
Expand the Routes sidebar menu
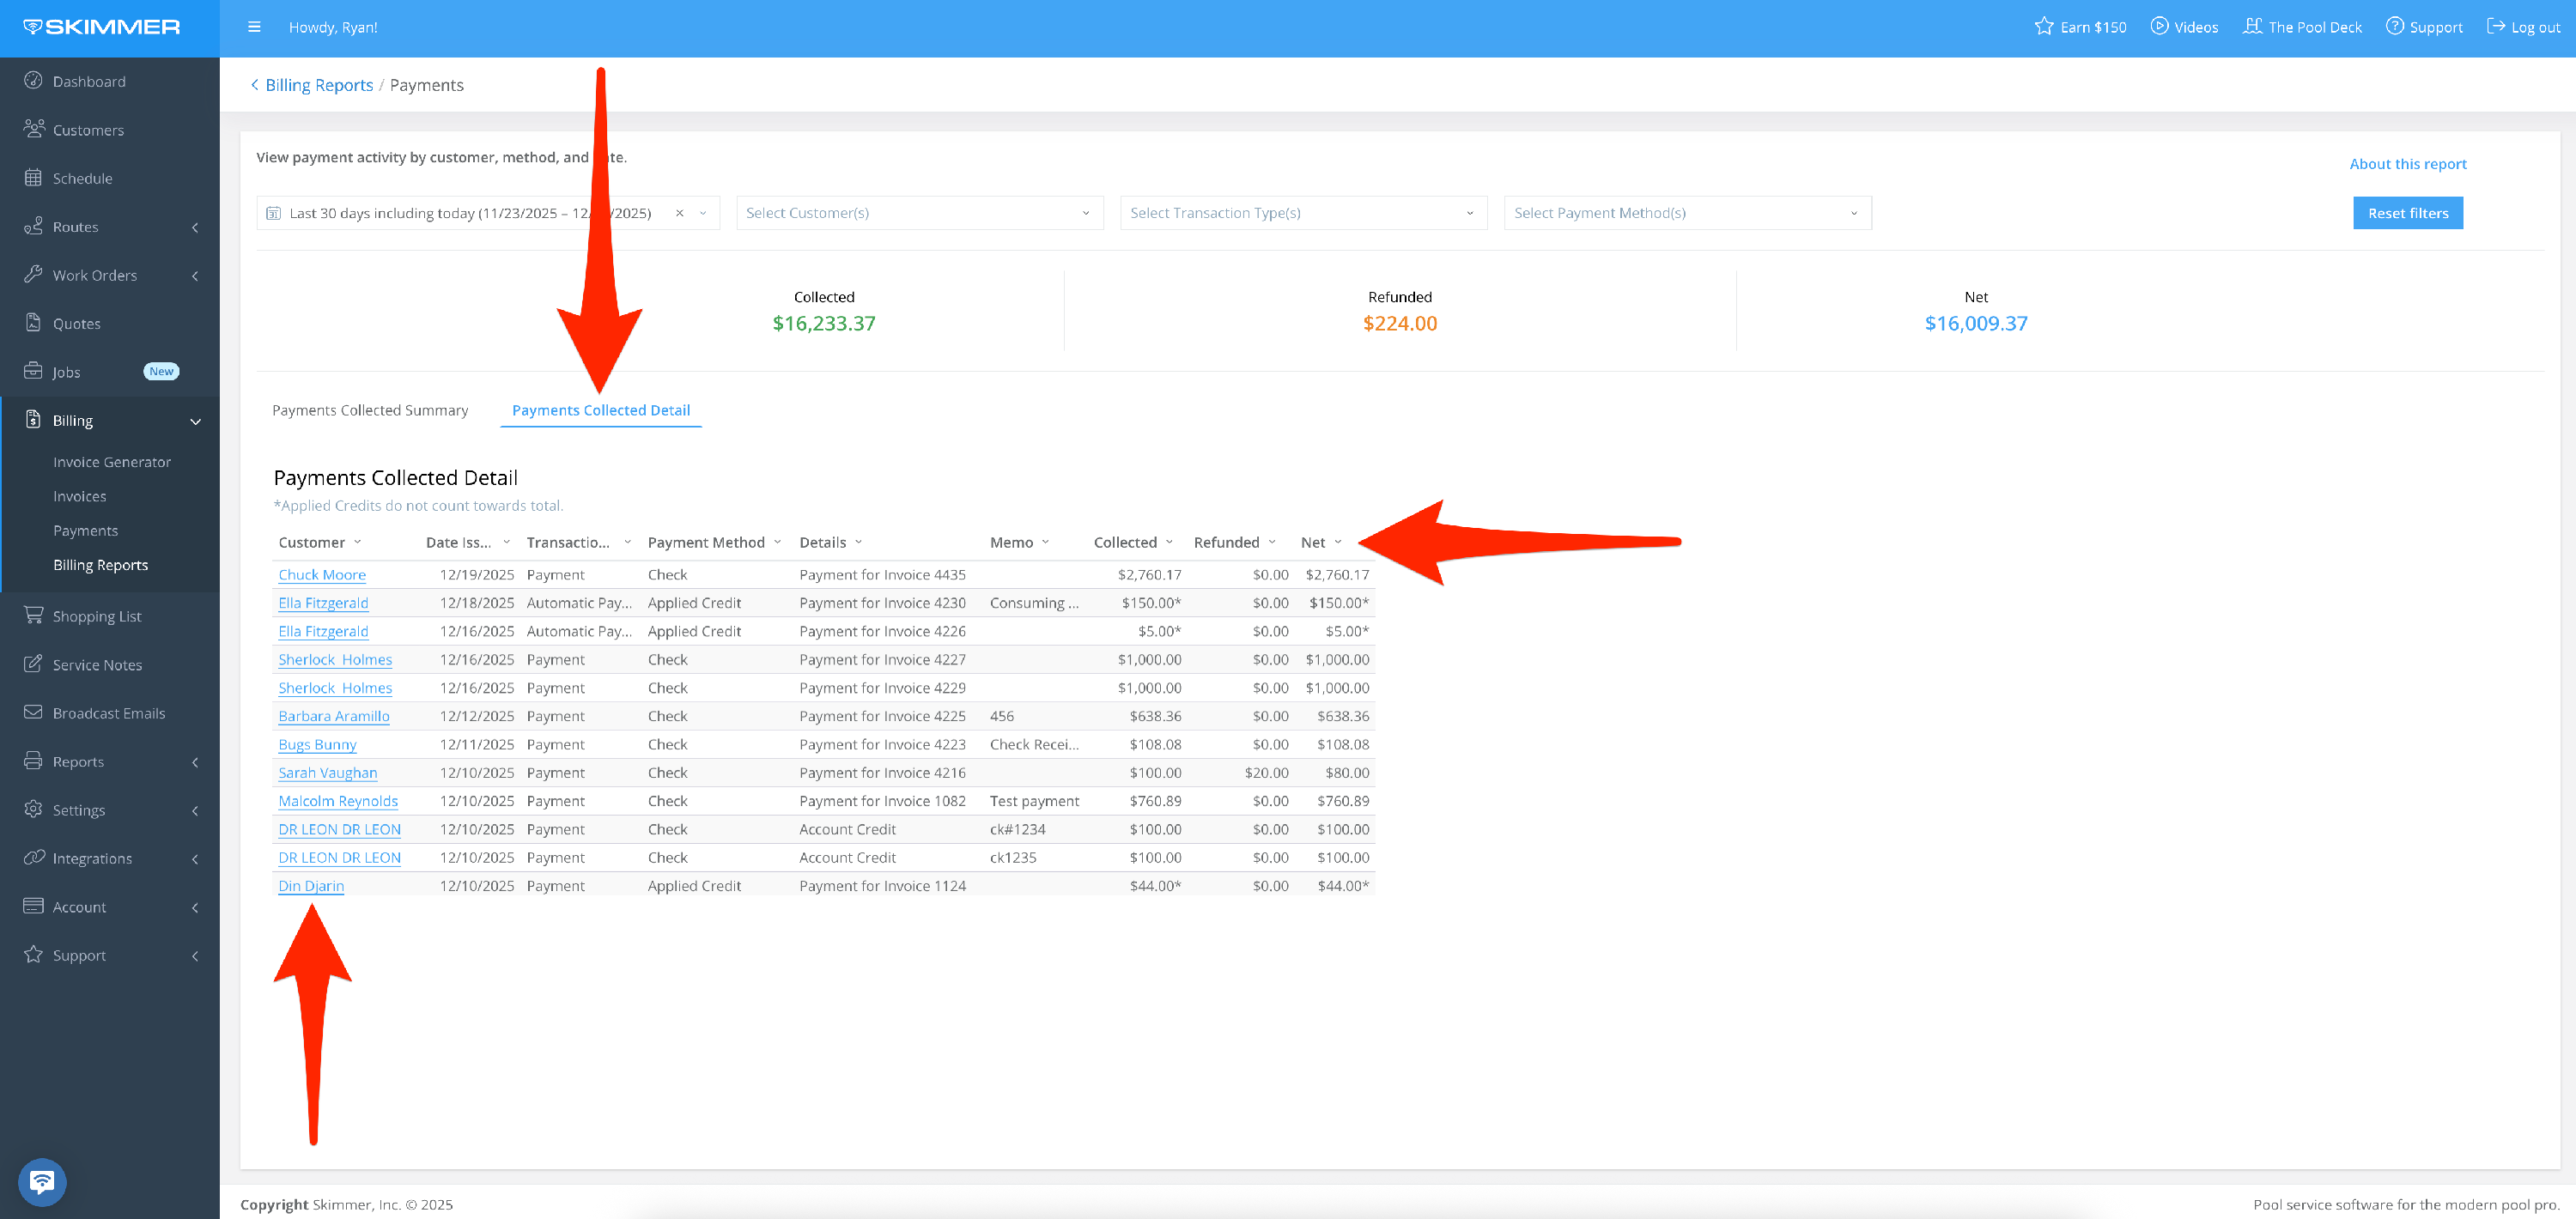pos(195,227)
